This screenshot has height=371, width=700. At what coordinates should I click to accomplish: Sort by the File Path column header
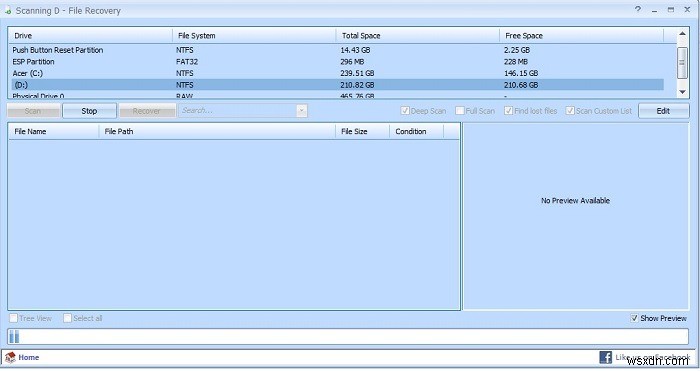217,132
